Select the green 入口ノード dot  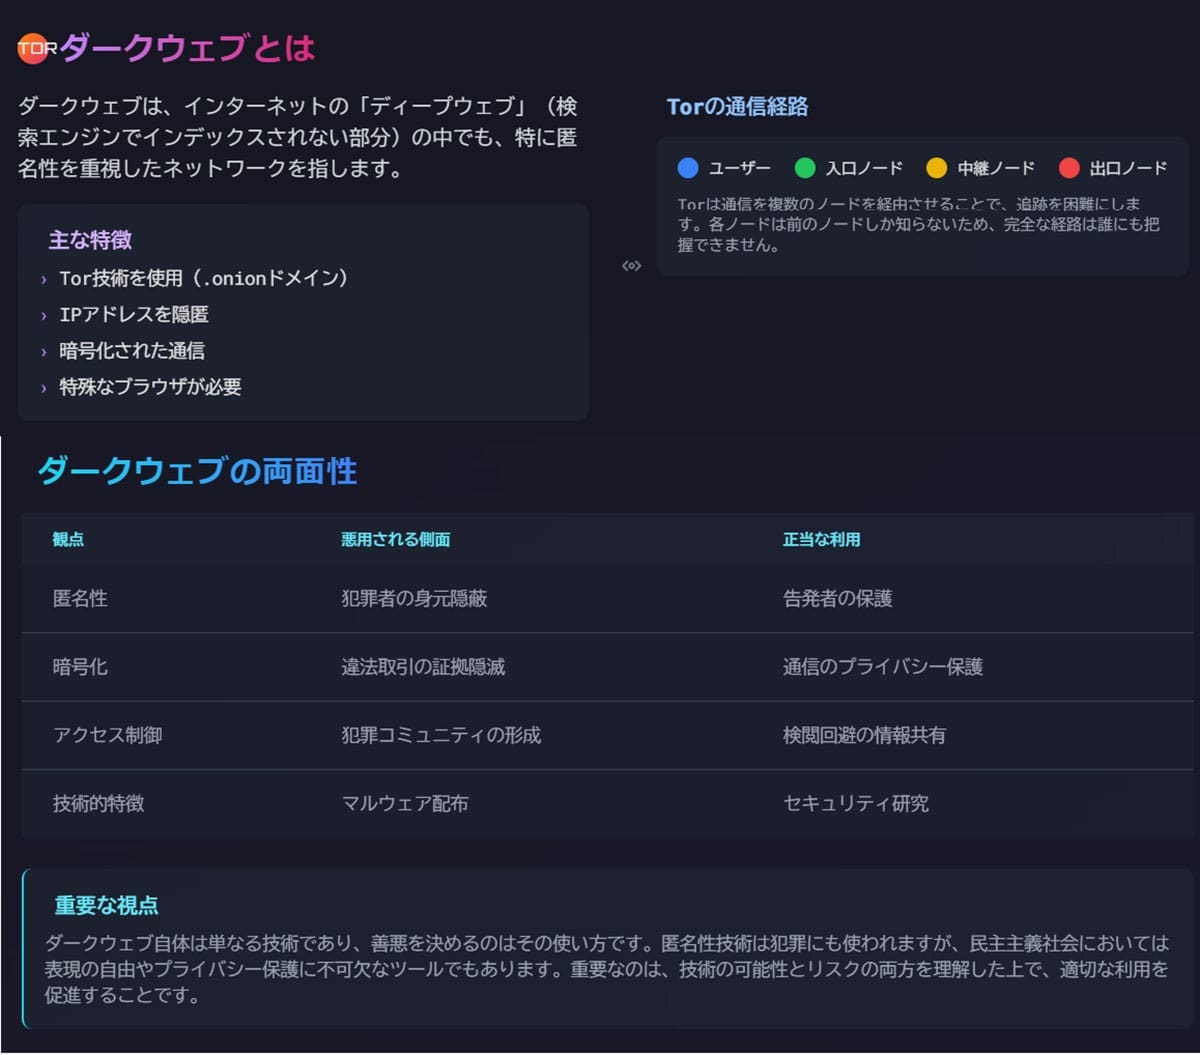[x=805, y=168]
